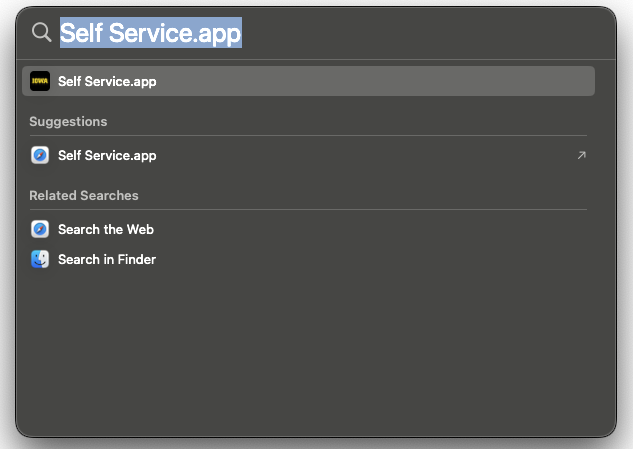This screenshot has width=633, height=449.
Task: Click the Safari icon beside Search the Web
Action: pos(40,229)
